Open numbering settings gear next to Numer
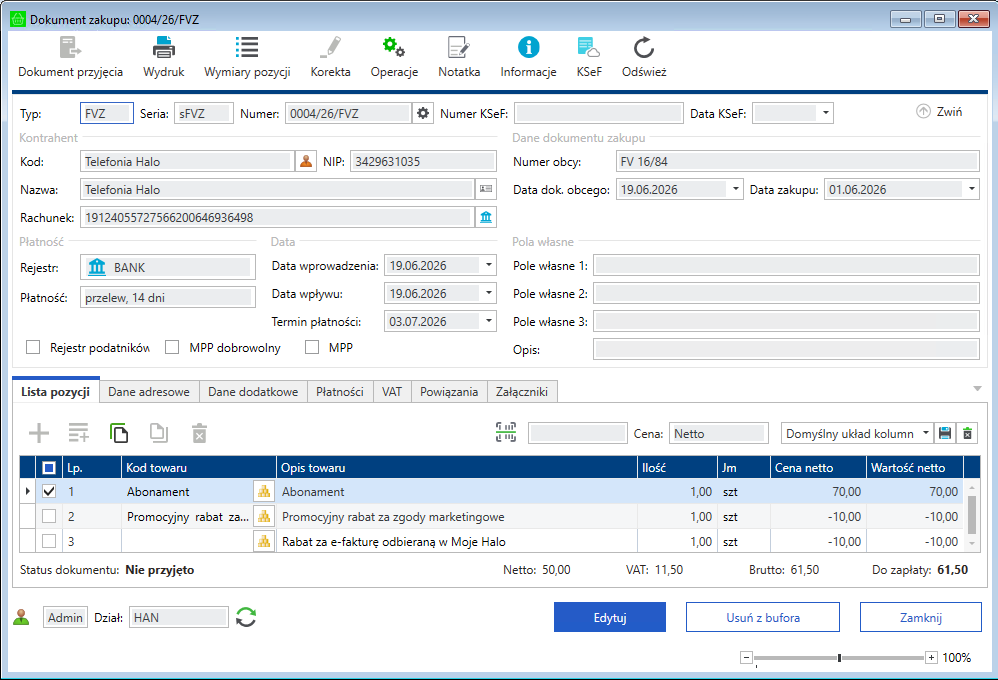998x680 pixels. tap(423, 113)
